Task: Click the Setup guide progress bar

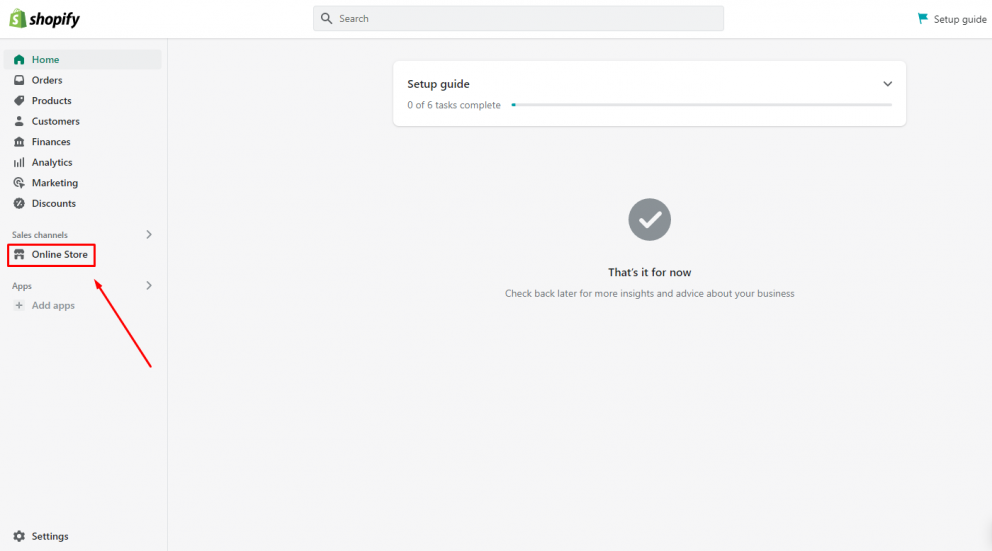Action: (702, 105)
